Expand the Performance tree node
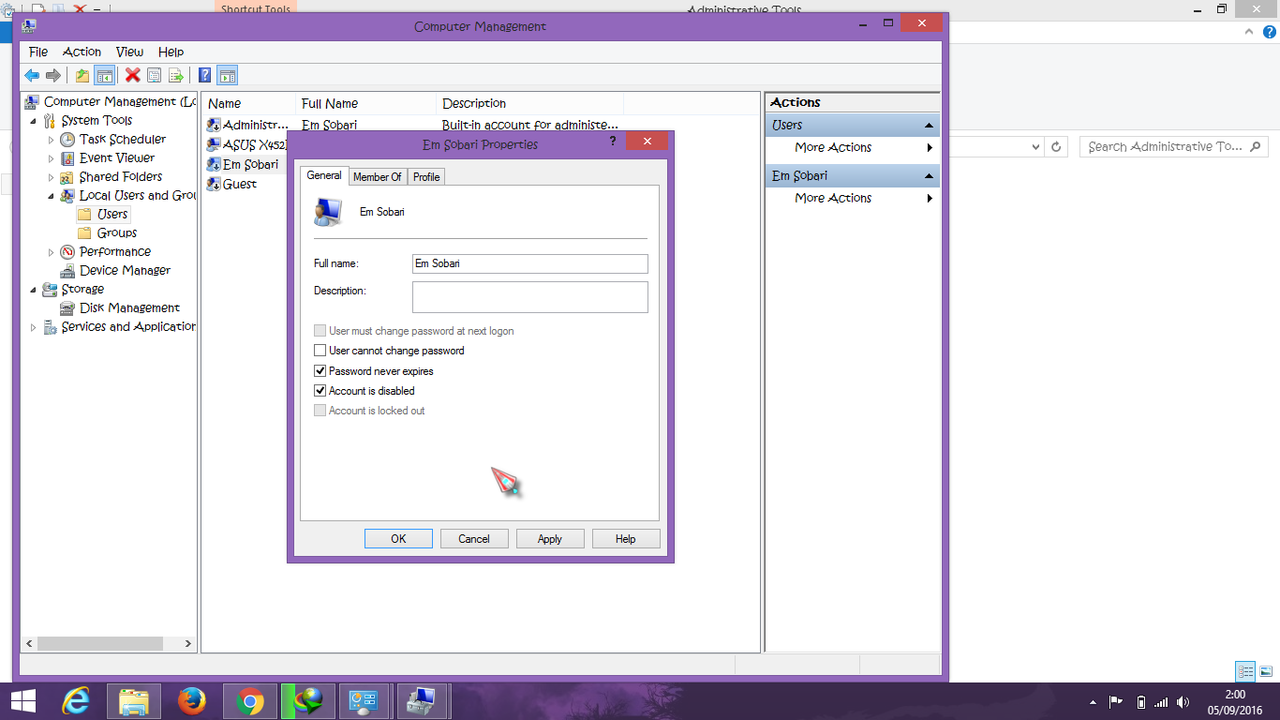Viewport: 1280px width, 720px height. click(51, 252)
